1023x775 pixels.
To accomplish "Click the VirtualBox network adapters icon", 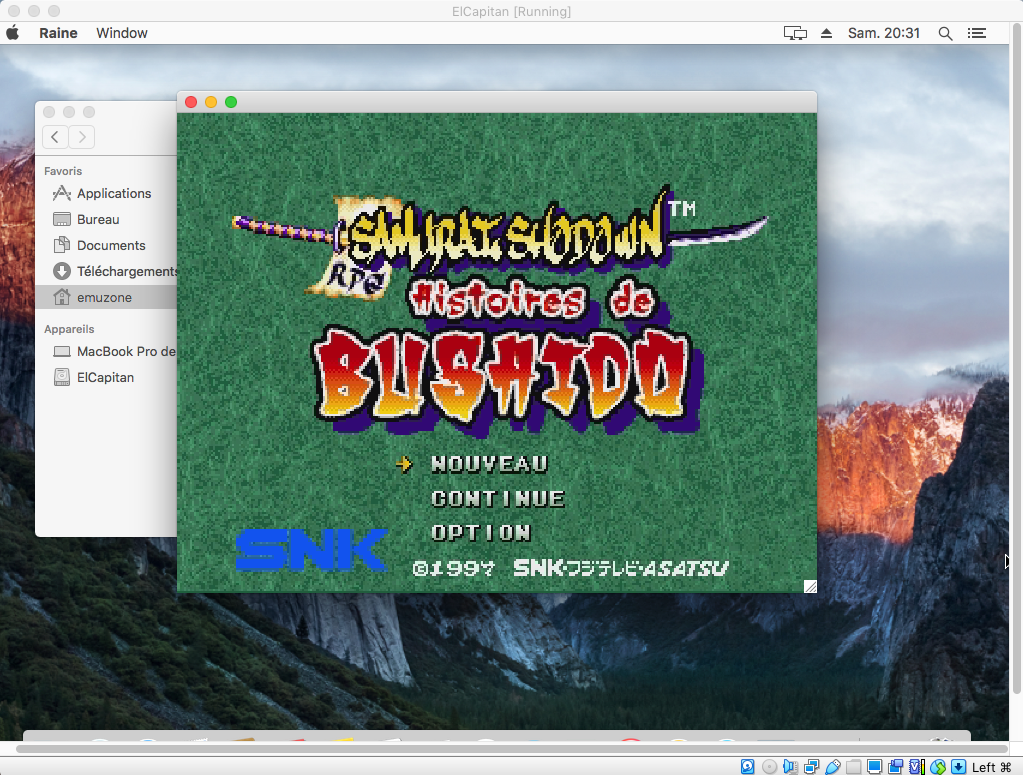I will pos(811,767).
